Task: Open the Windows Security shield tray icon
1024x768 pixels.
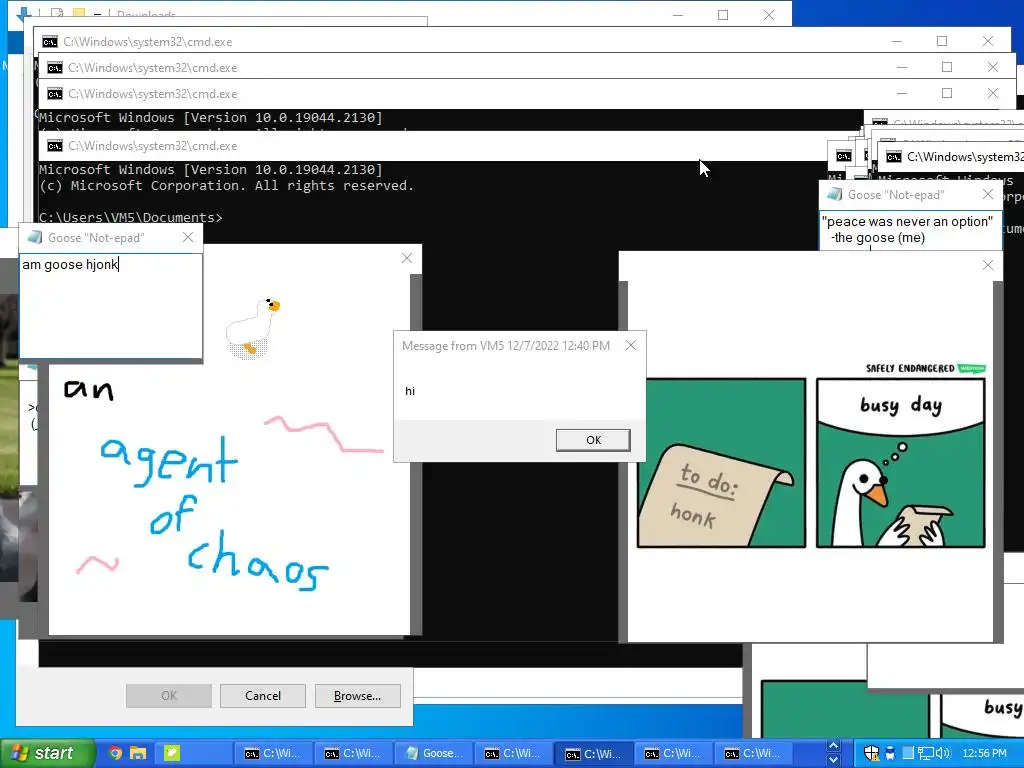Action: point(871,753)
